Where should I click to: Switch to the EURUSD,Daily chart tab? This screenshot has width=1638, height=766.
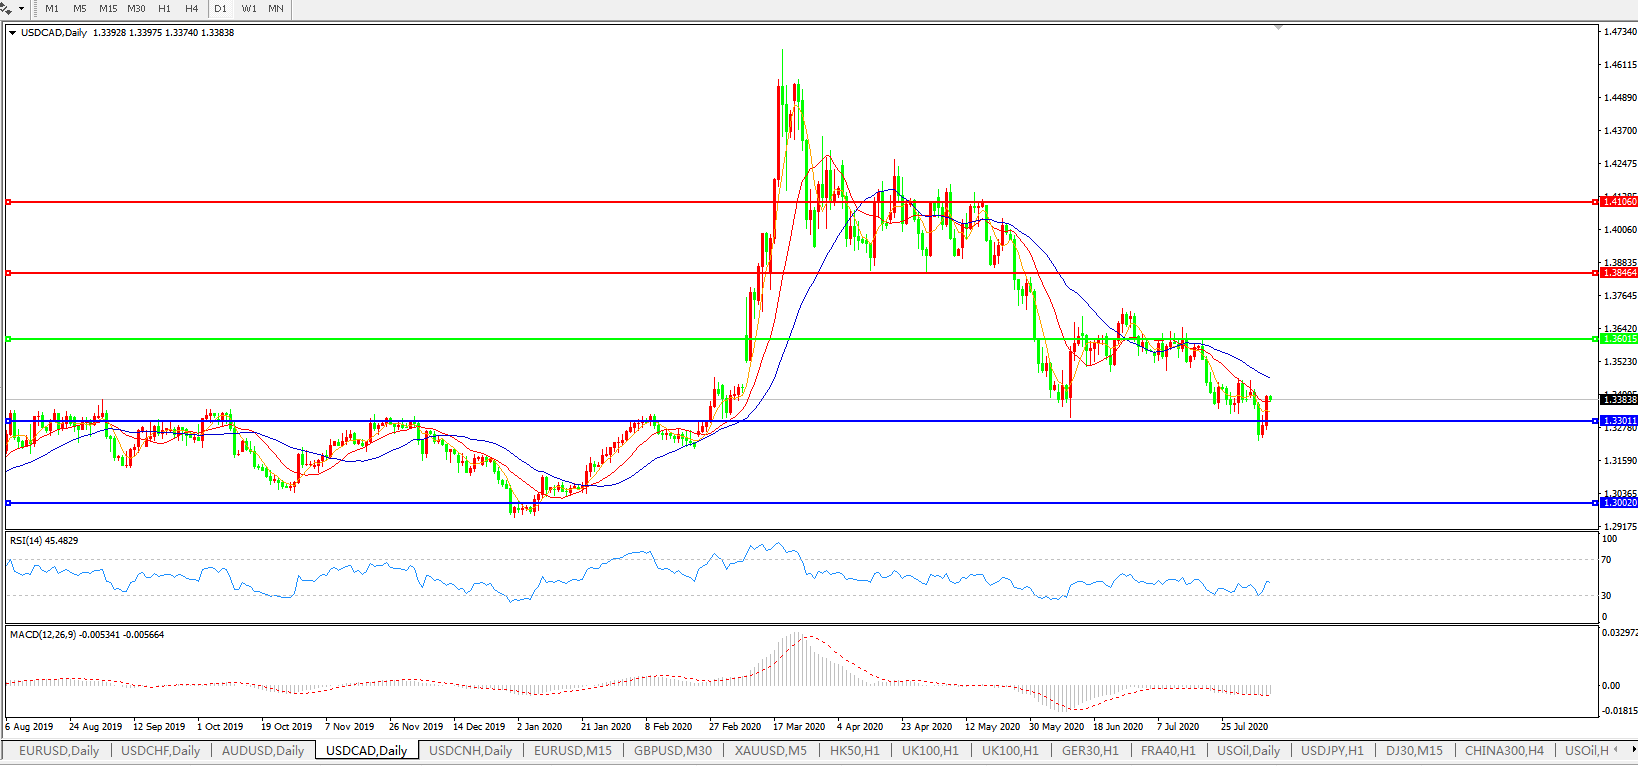[x=59, y=751]
